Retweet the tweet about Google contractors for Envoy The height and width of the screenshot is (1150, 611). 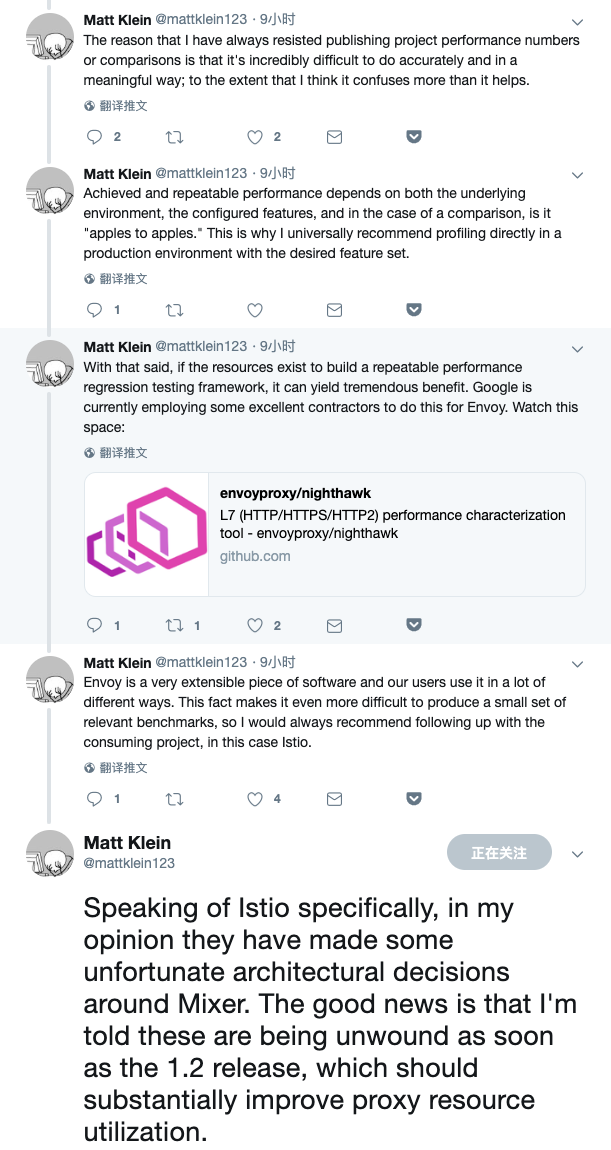(174, 625)
